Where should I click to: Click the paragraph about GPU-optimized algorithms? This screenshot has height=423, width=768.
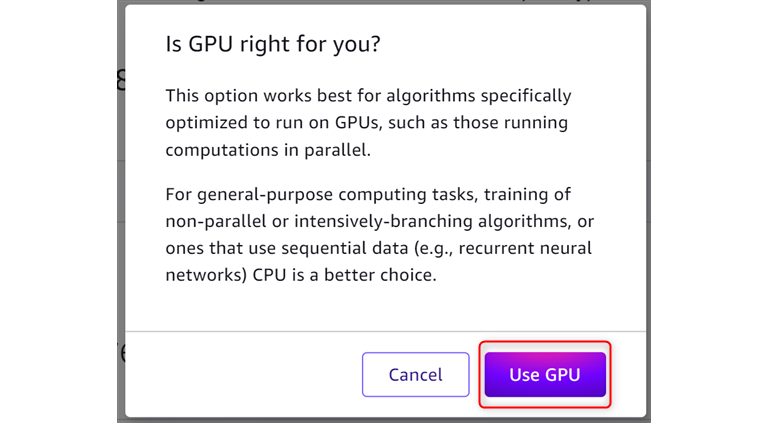(x=368, y=123)
